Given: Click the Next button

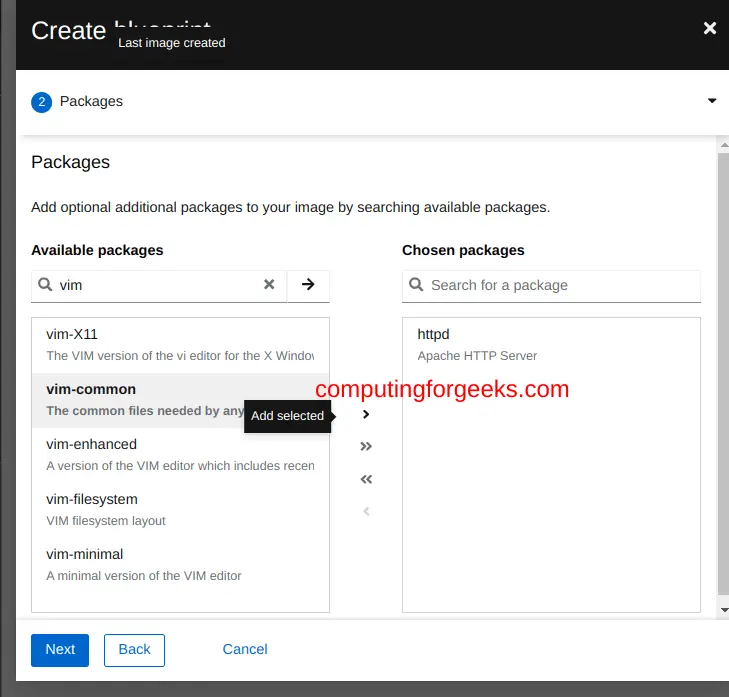Looking at the screenshot, I should point(60,650).
